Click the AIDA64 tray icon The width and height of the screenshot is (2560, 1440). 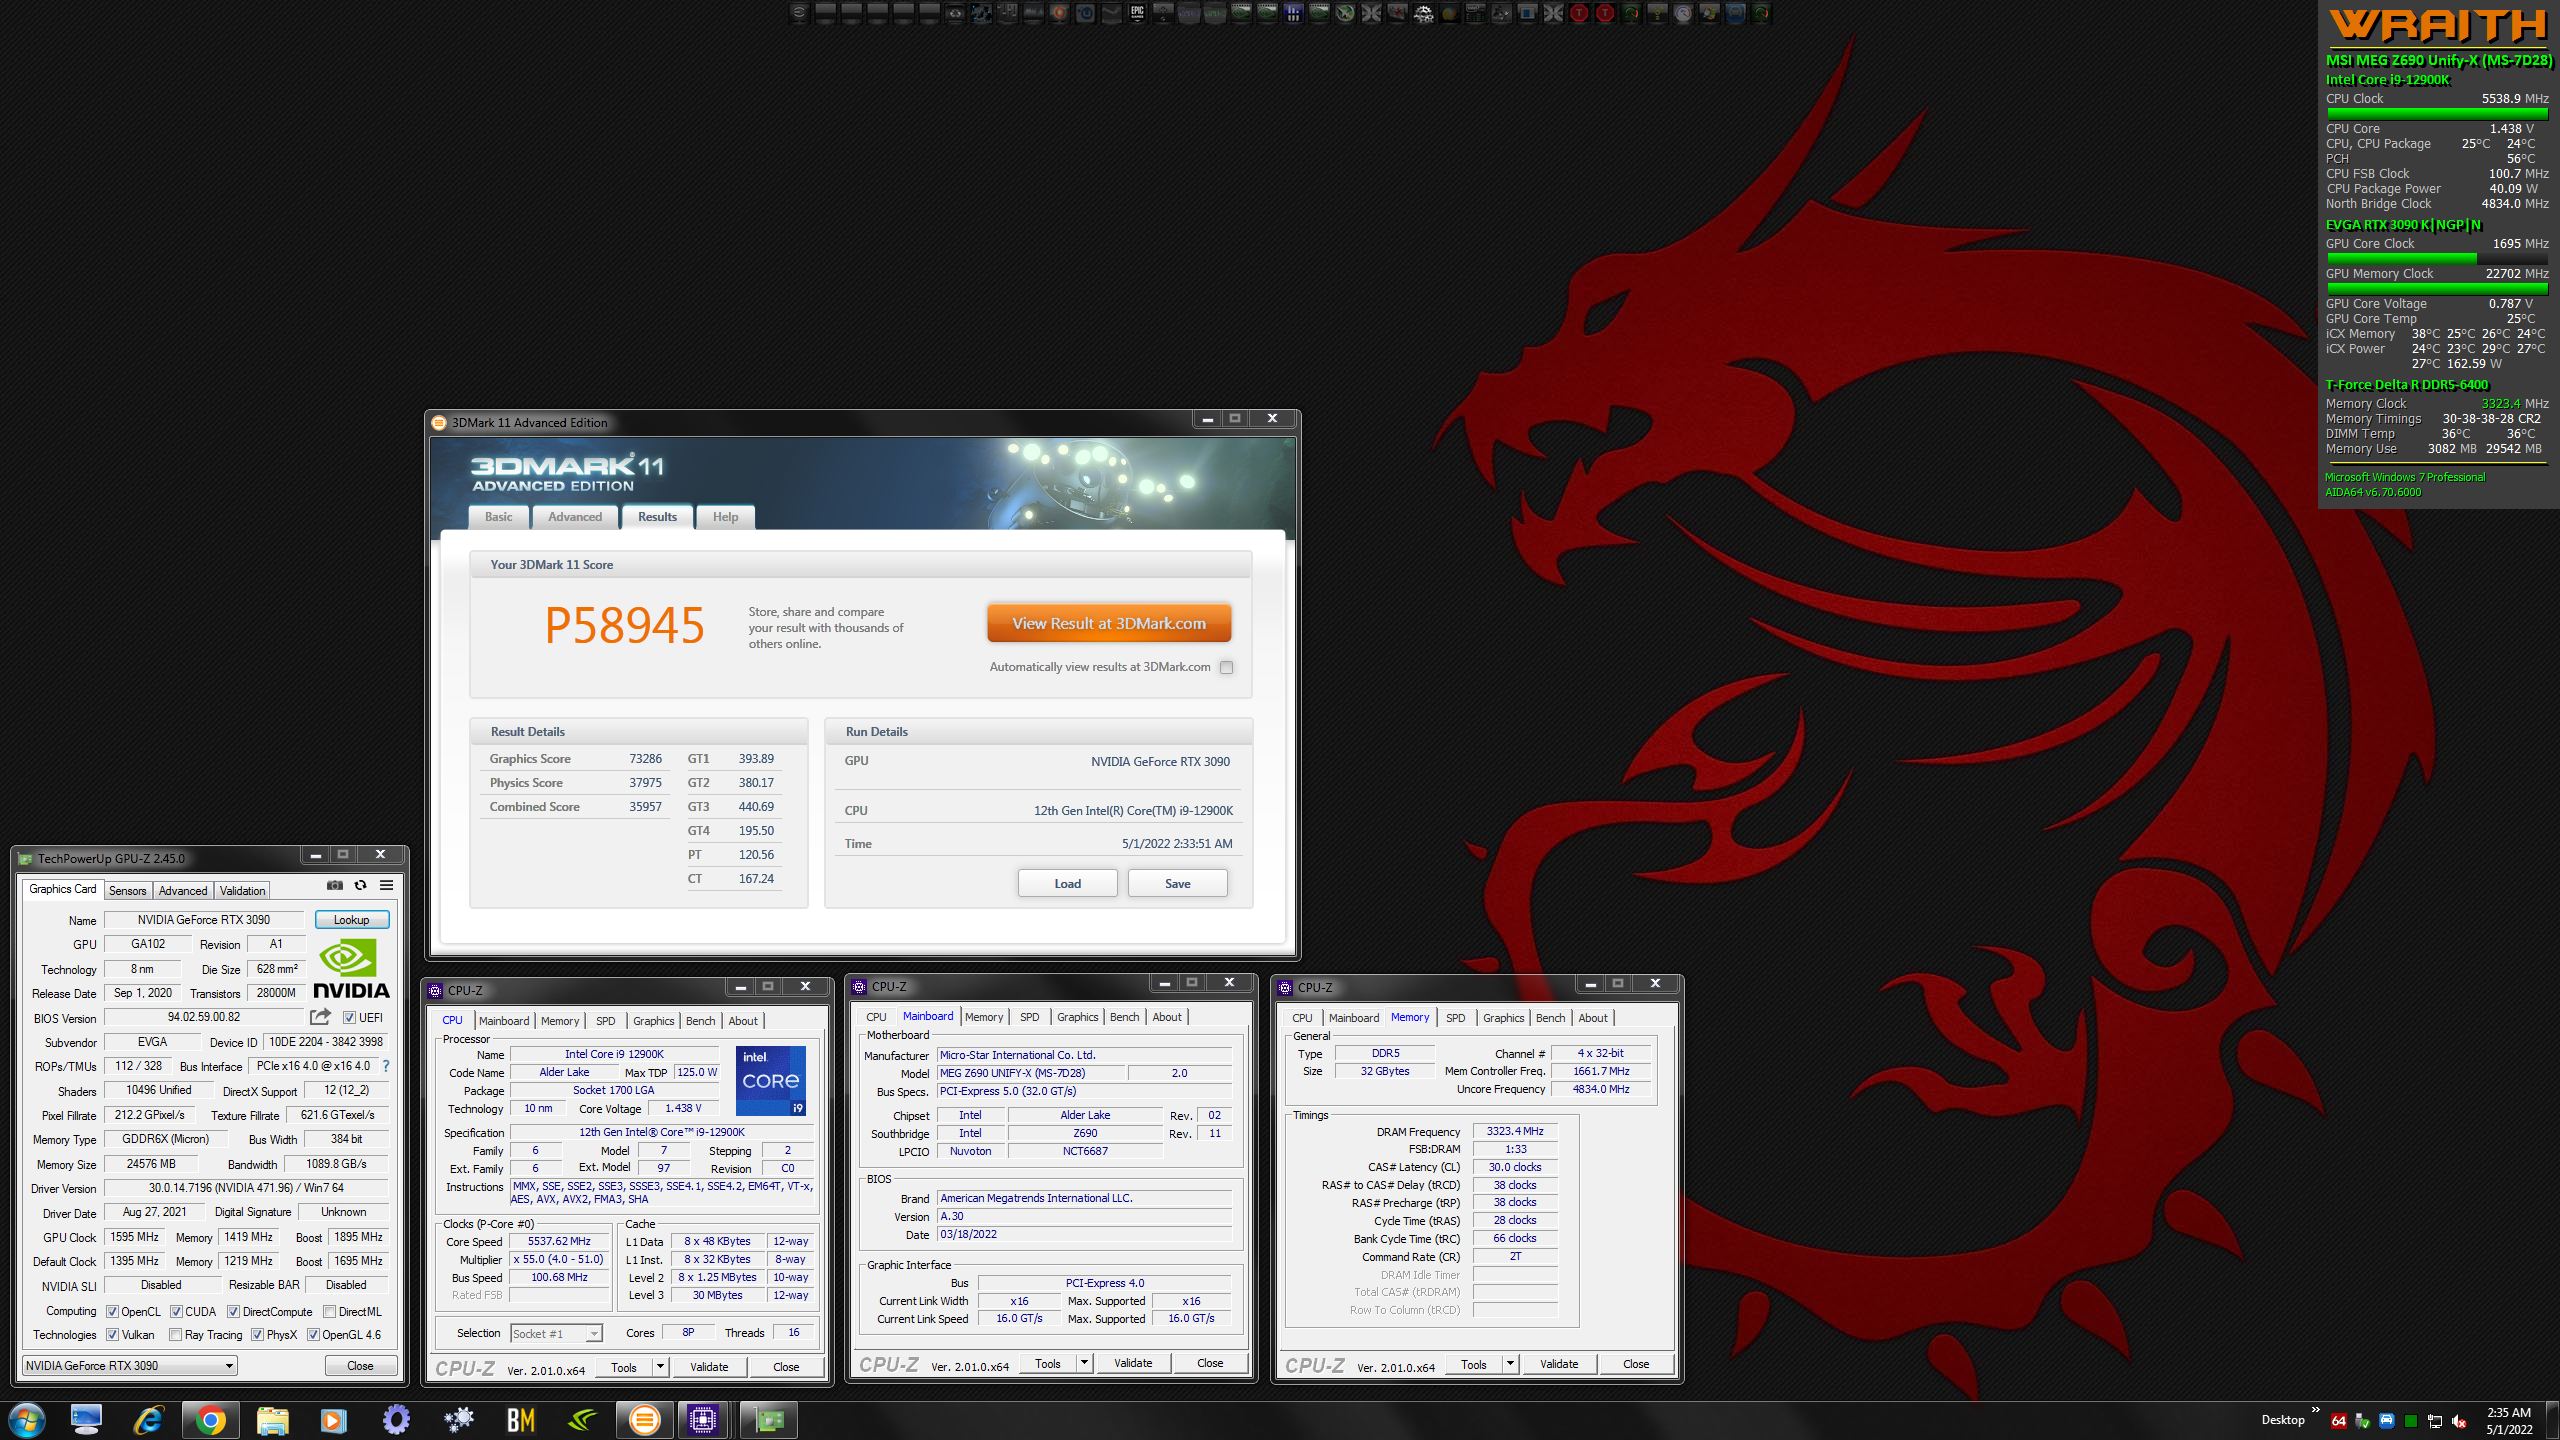[2338, 1421]
